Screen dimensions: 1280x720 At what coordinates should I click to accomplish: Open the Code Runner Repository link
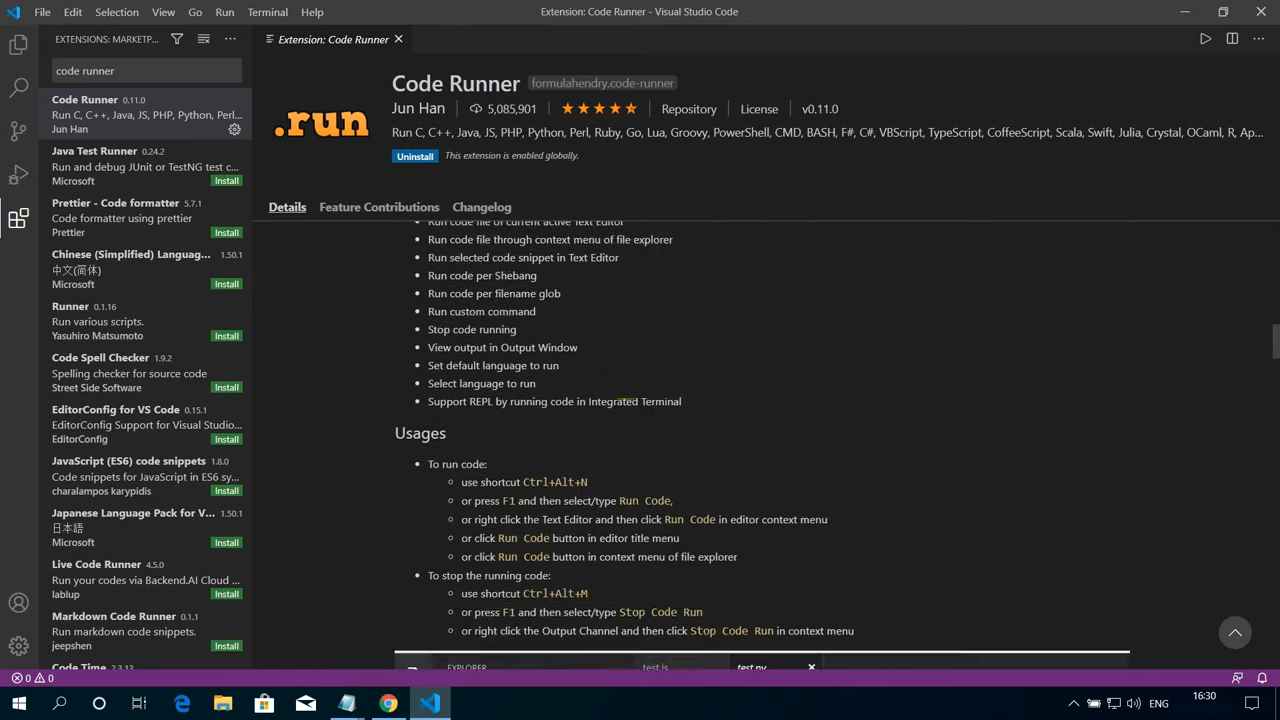pyautogui.click(x=689, y=109)
